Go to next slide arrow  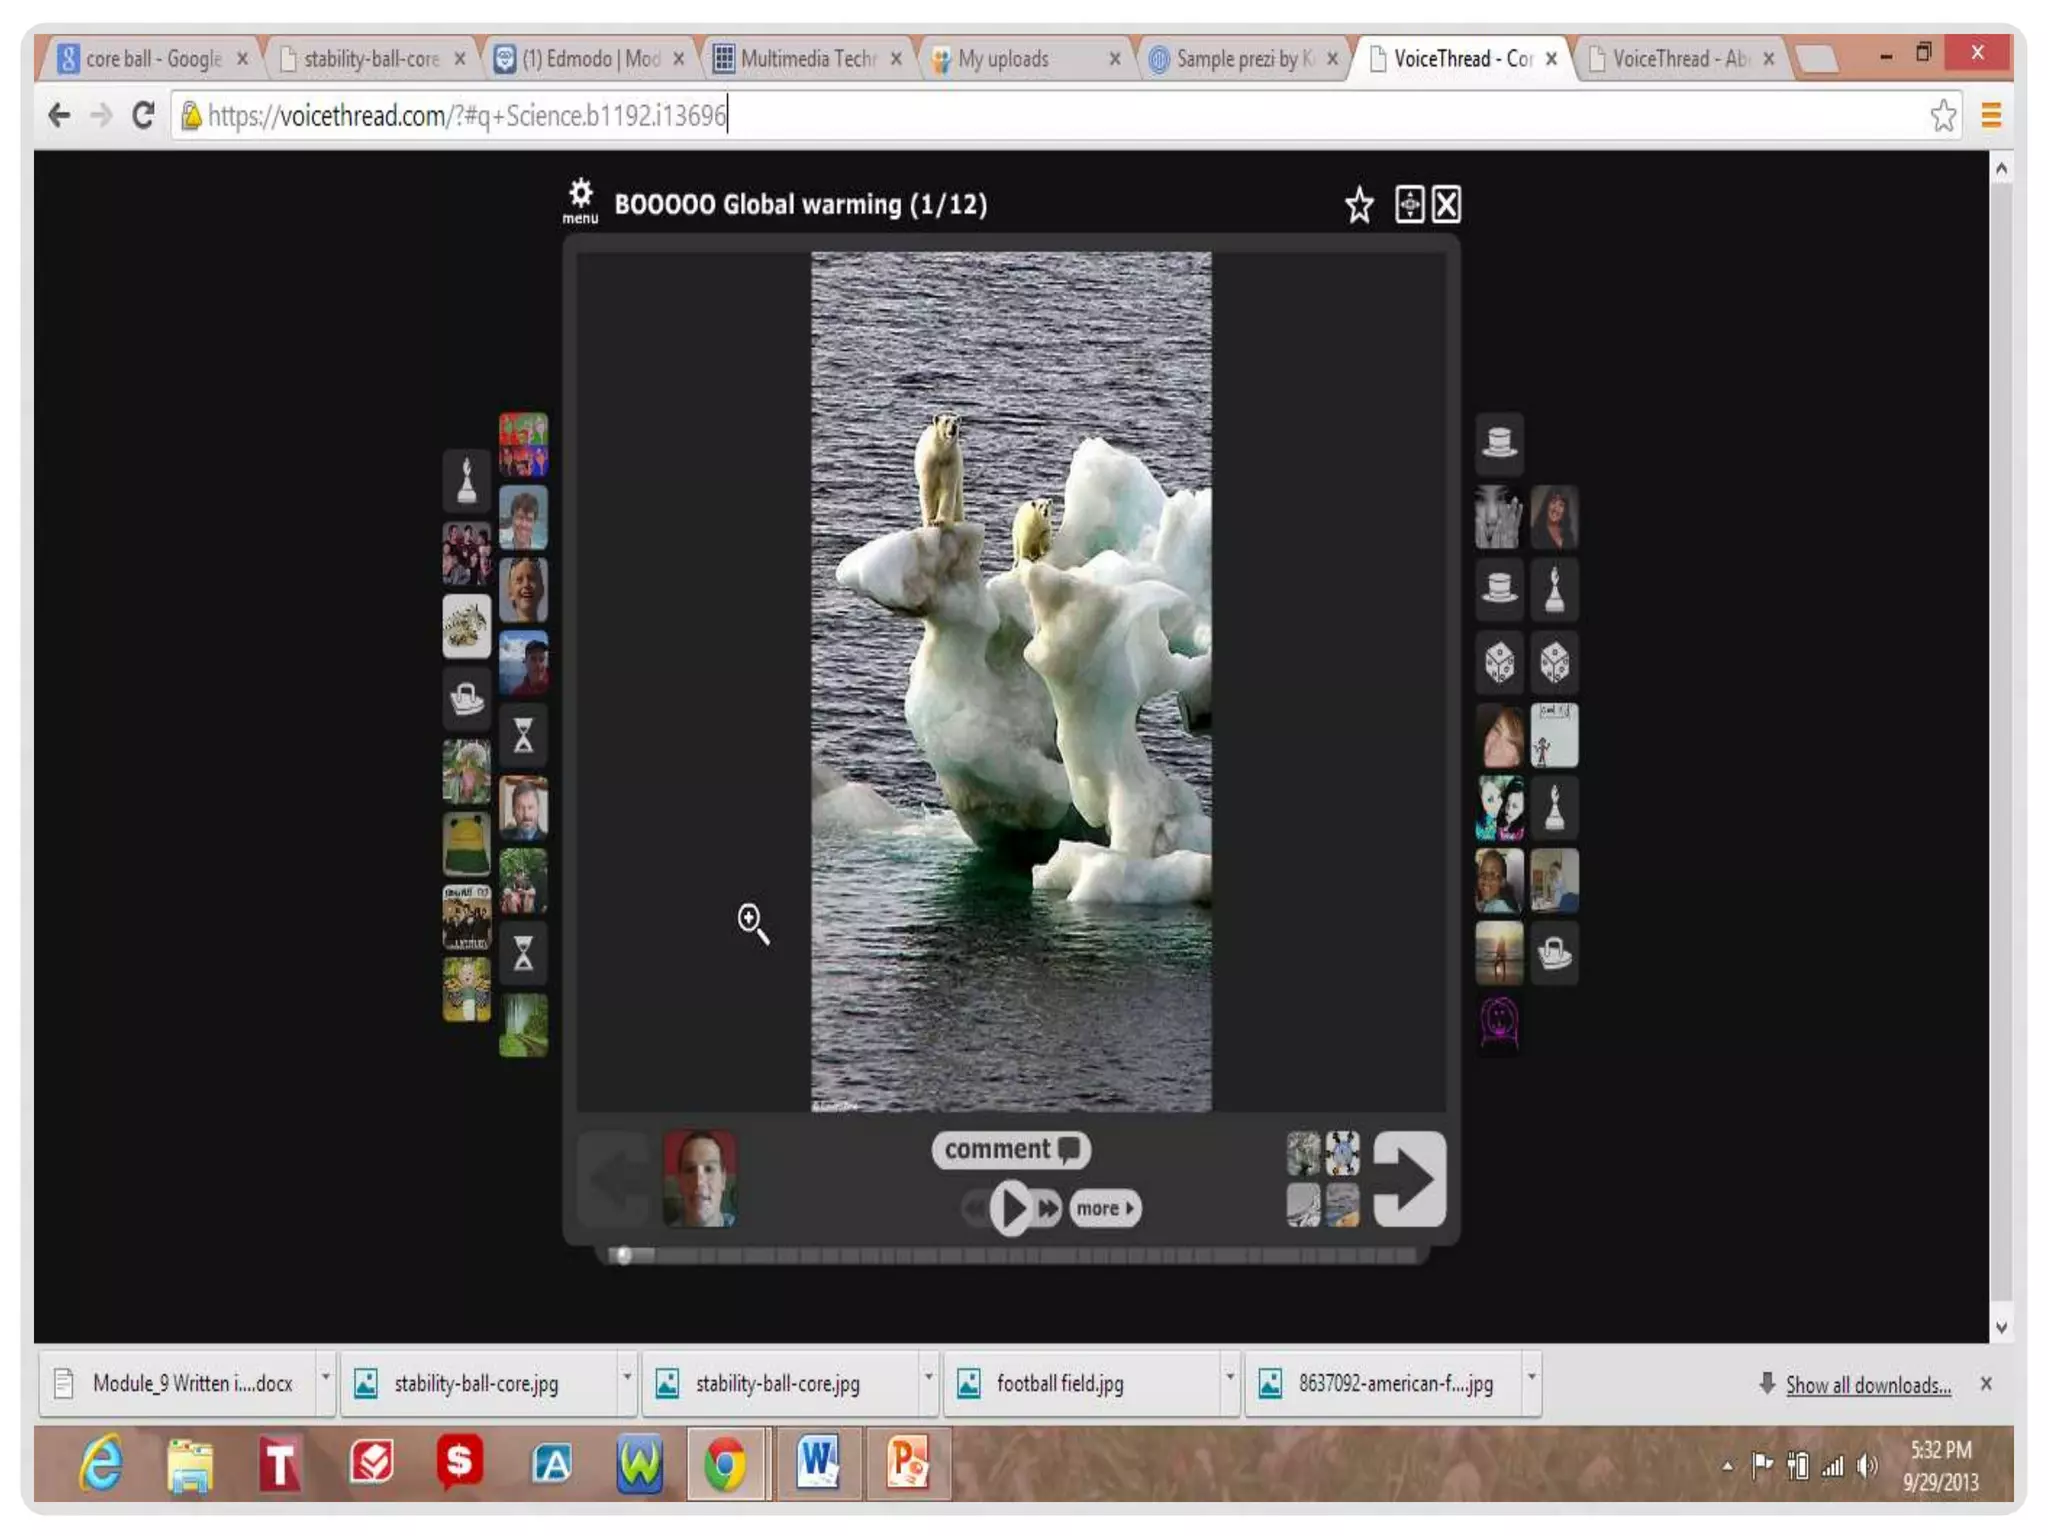pos(1409,1179)
